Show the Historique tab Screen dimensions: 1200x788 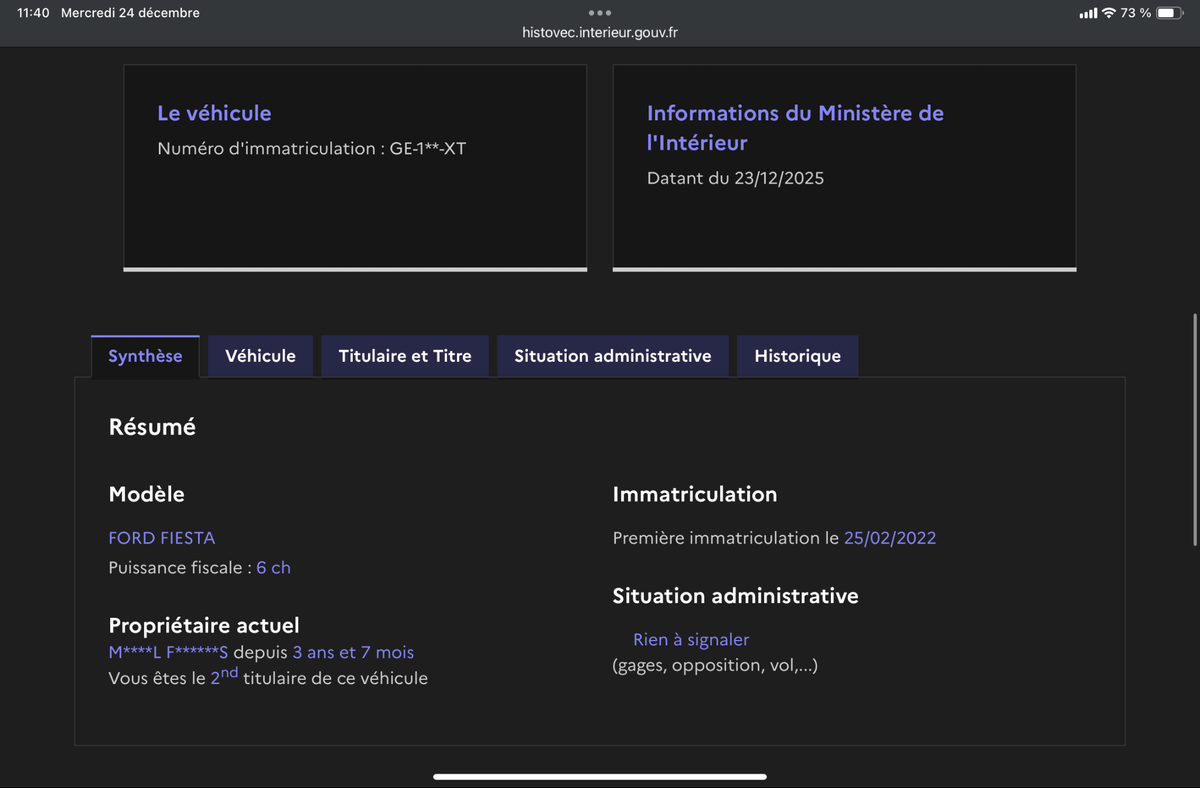point(797,356)
